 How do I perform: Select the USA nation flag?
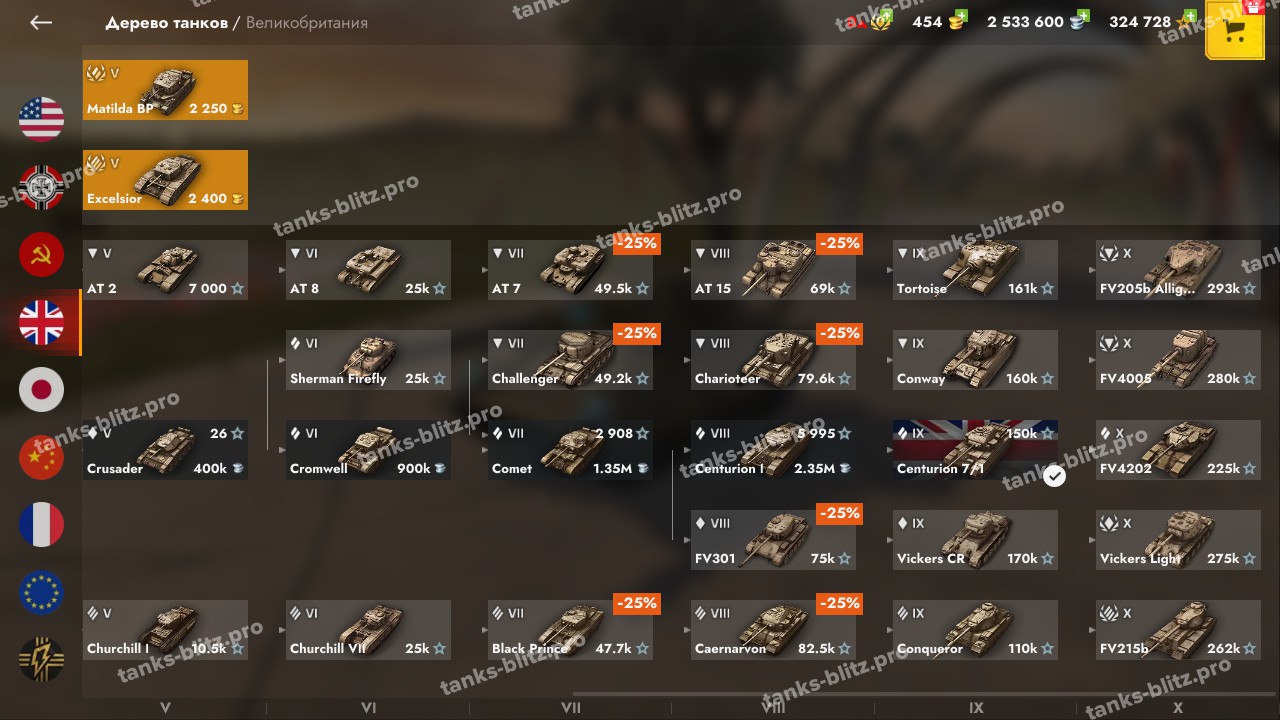(41, 119)
